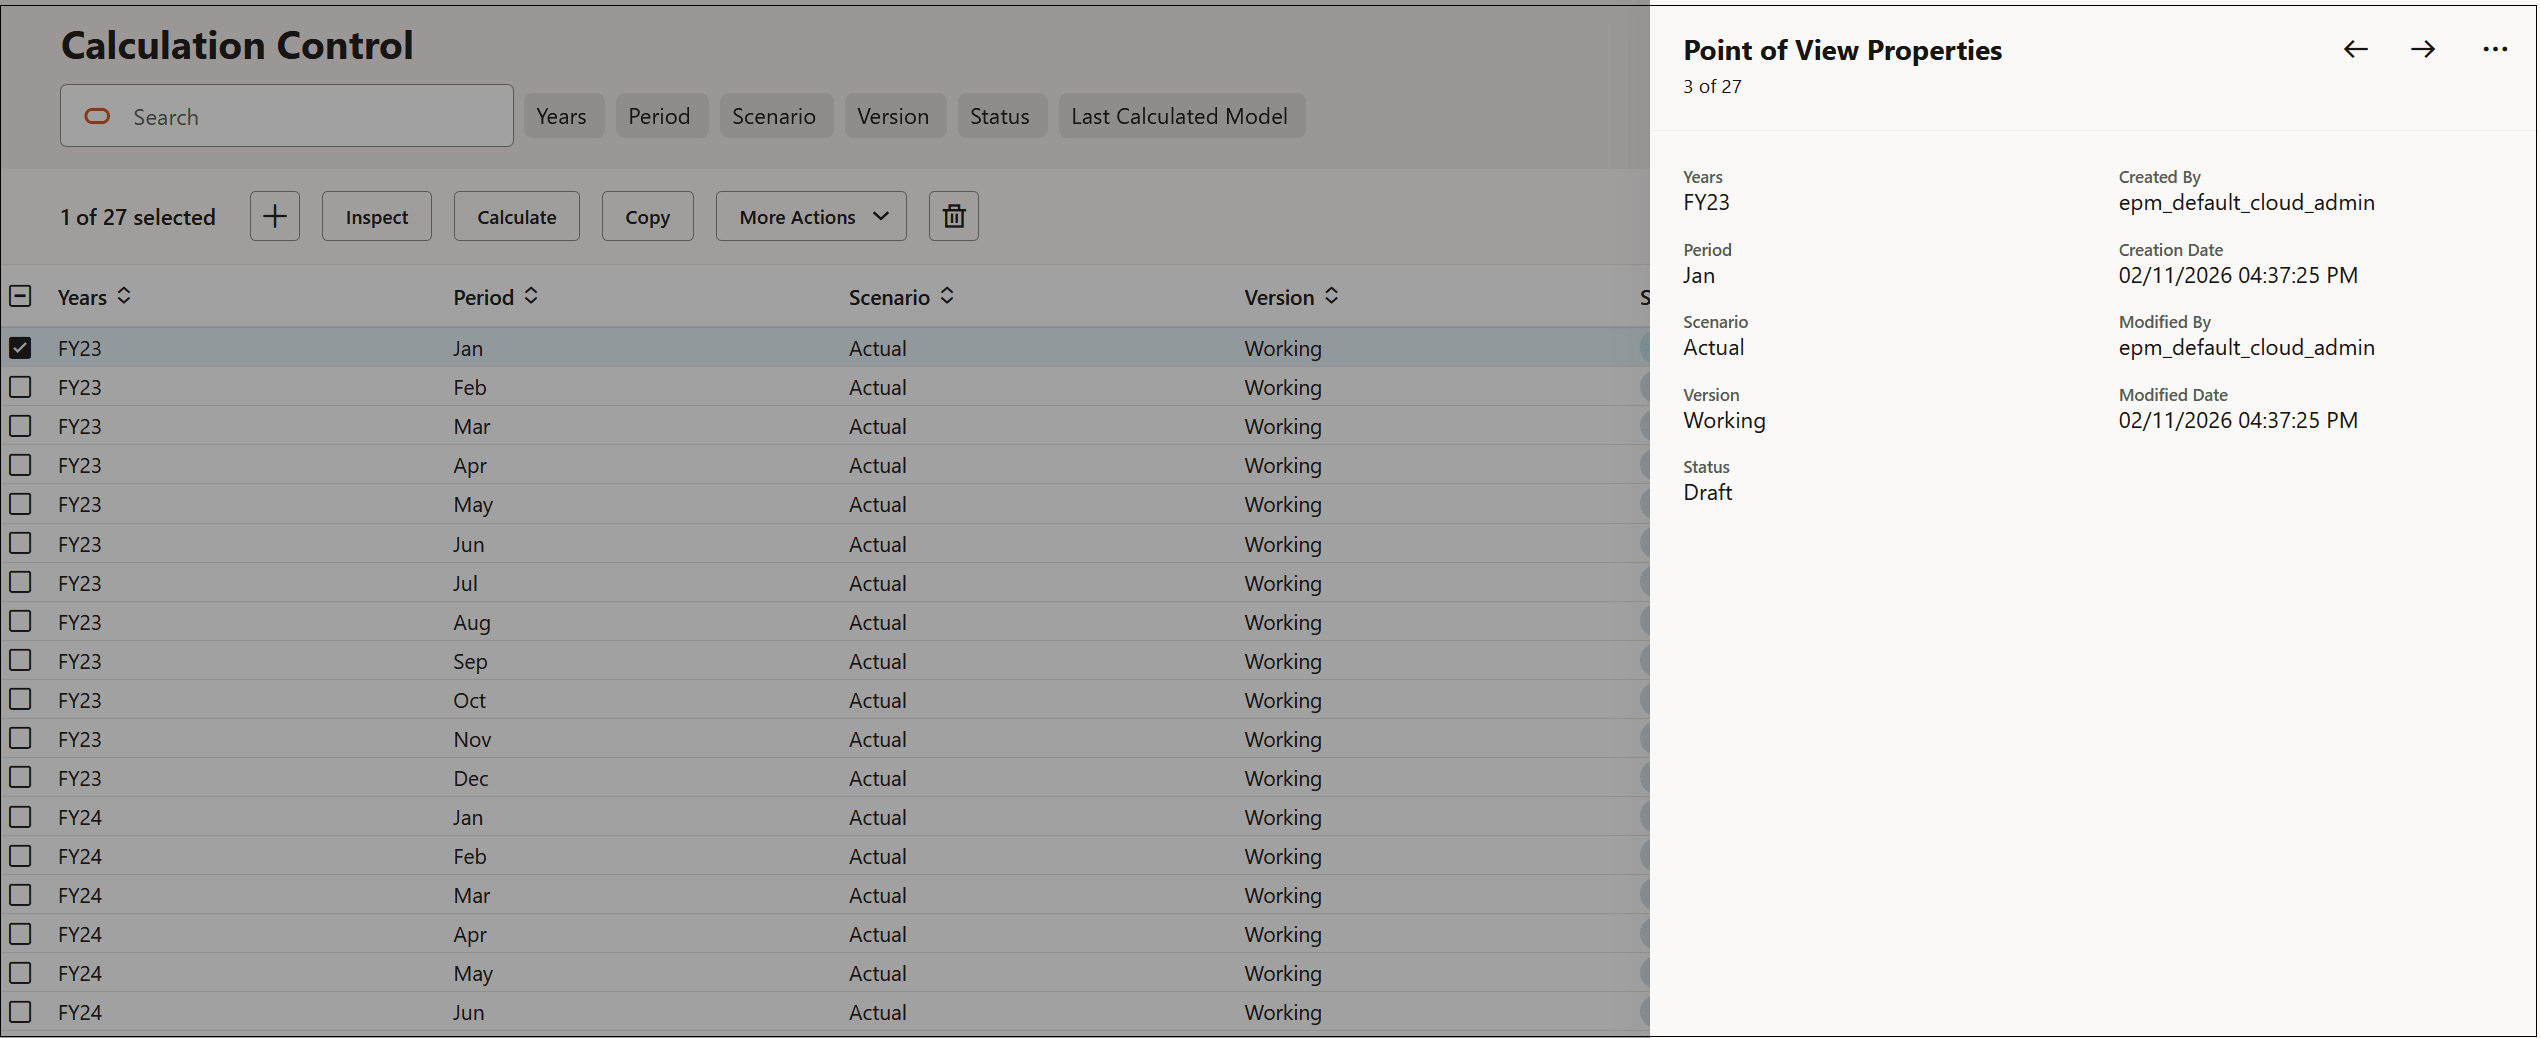The image size is (2540, 1038).
Task: Click the Inspect button
Action: [x=376, y=216]
